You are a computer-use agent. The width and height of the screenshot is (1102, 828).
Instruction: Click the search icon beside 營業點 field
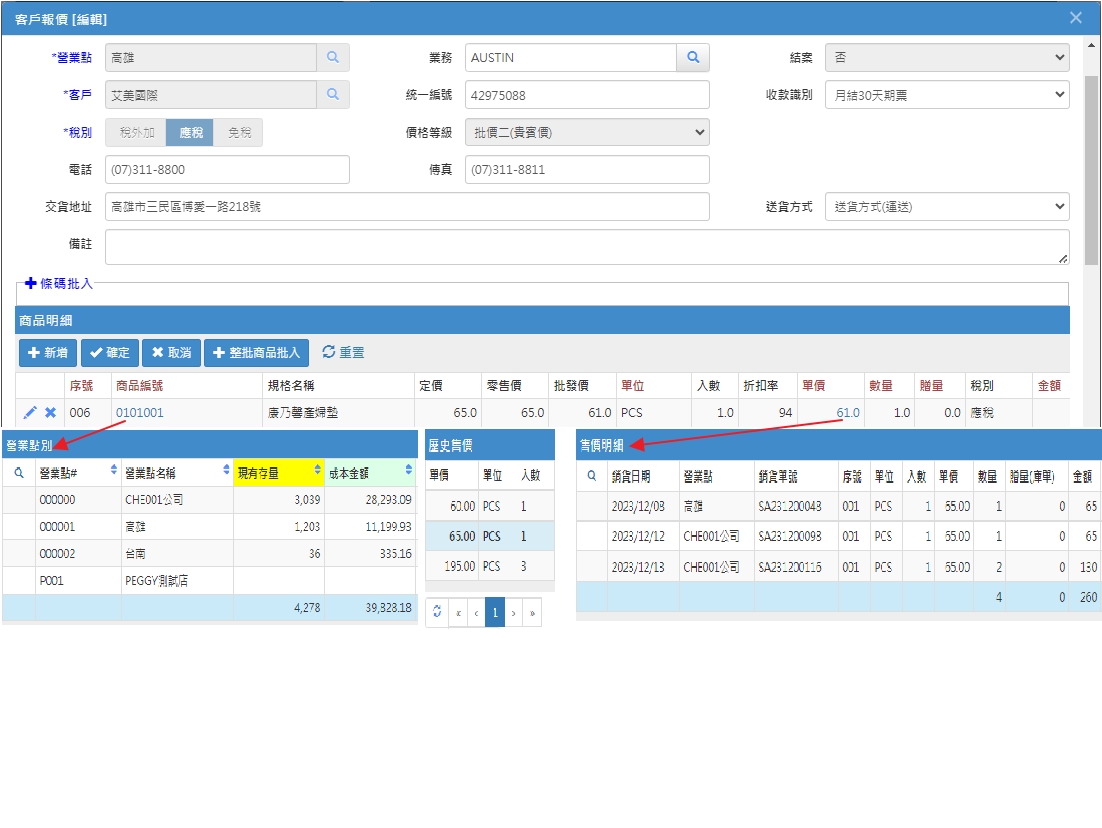tap(333, 58)
